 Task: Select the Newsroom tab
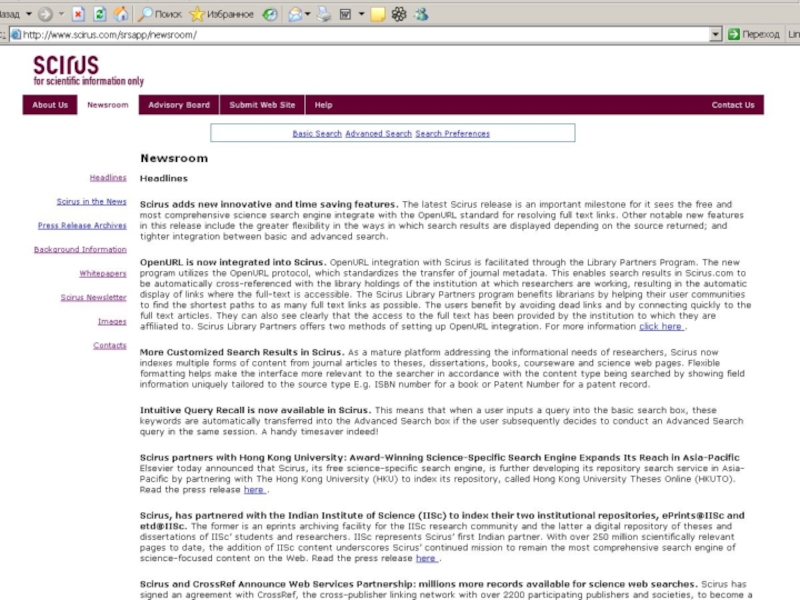click(108, 105)
